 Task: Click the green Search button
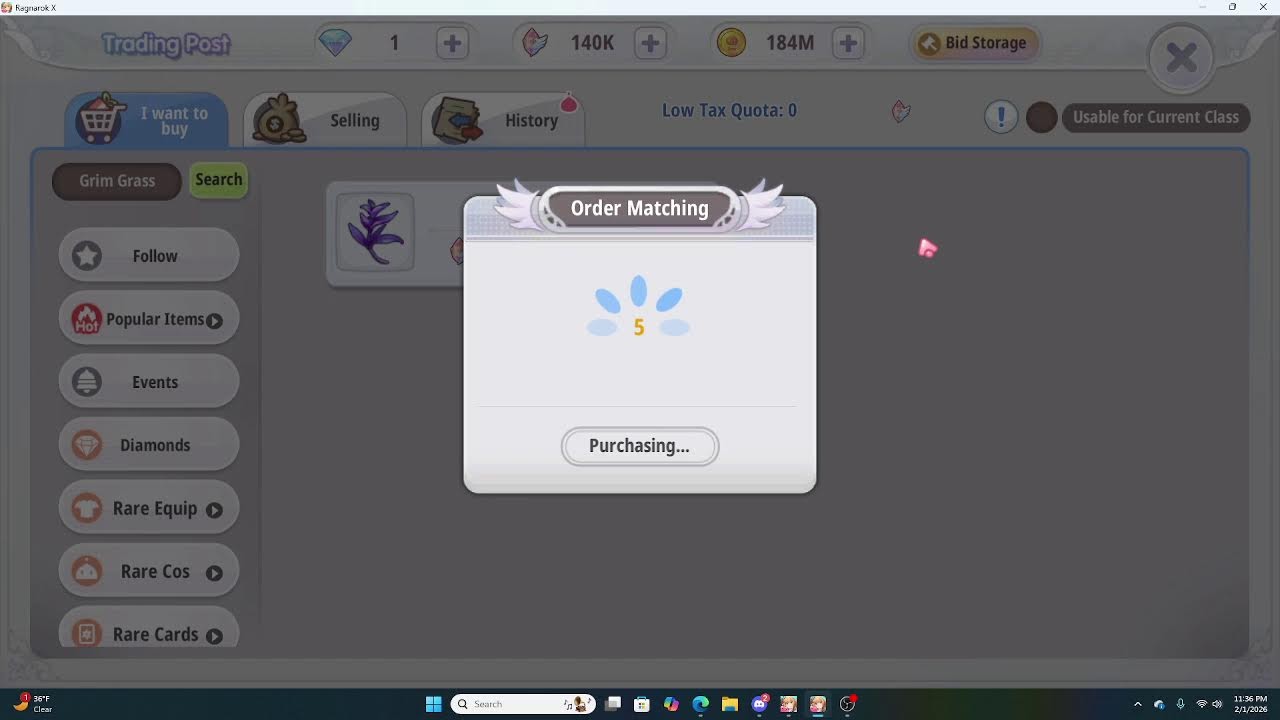(219, 180)
